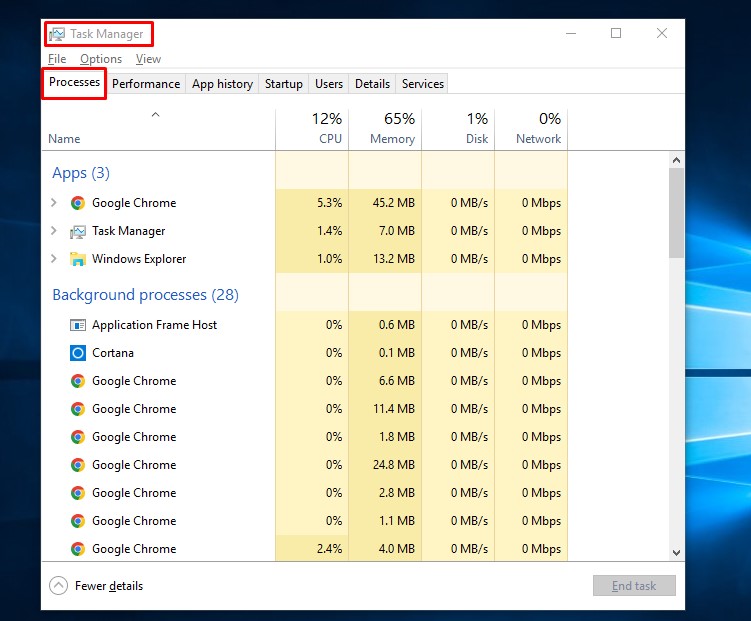Open the View menu
Image resolution: width=751 pixels, height=621 pixels.
point(148,59)
